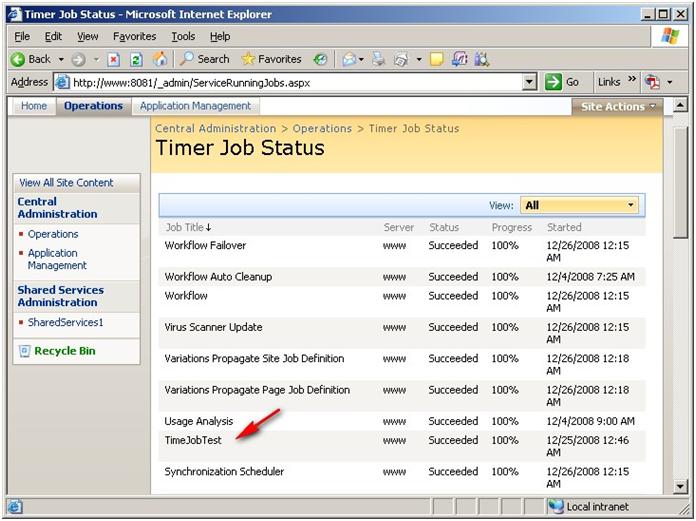This screenshot has width=696, height=521.
Task: Switch to the Operations tab
Action: (x=93, y=106)
